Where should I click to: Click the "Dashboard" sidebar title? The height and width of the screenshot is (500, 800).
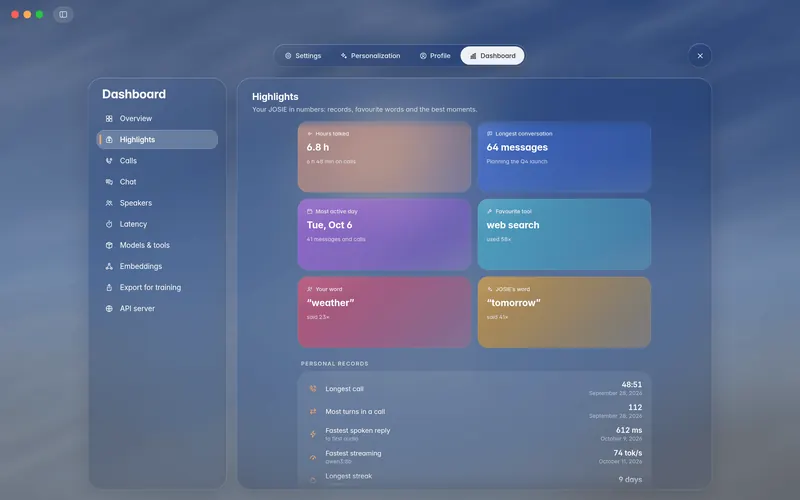(134, 94)
